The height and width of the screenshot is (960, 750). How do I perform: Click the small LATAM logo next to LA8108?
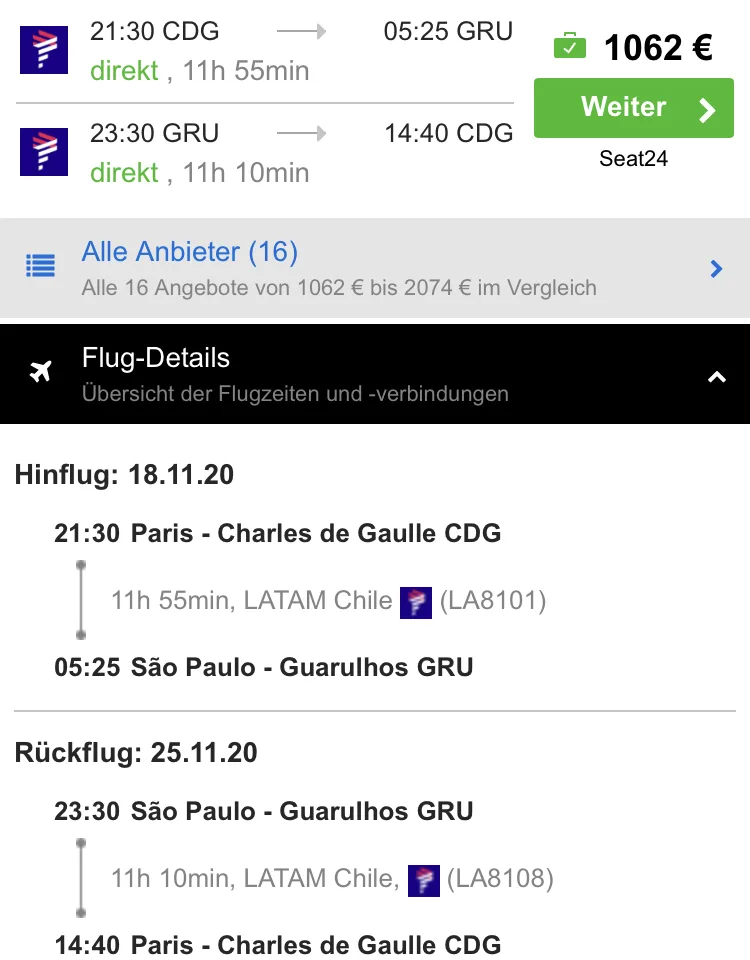point(424,880)
